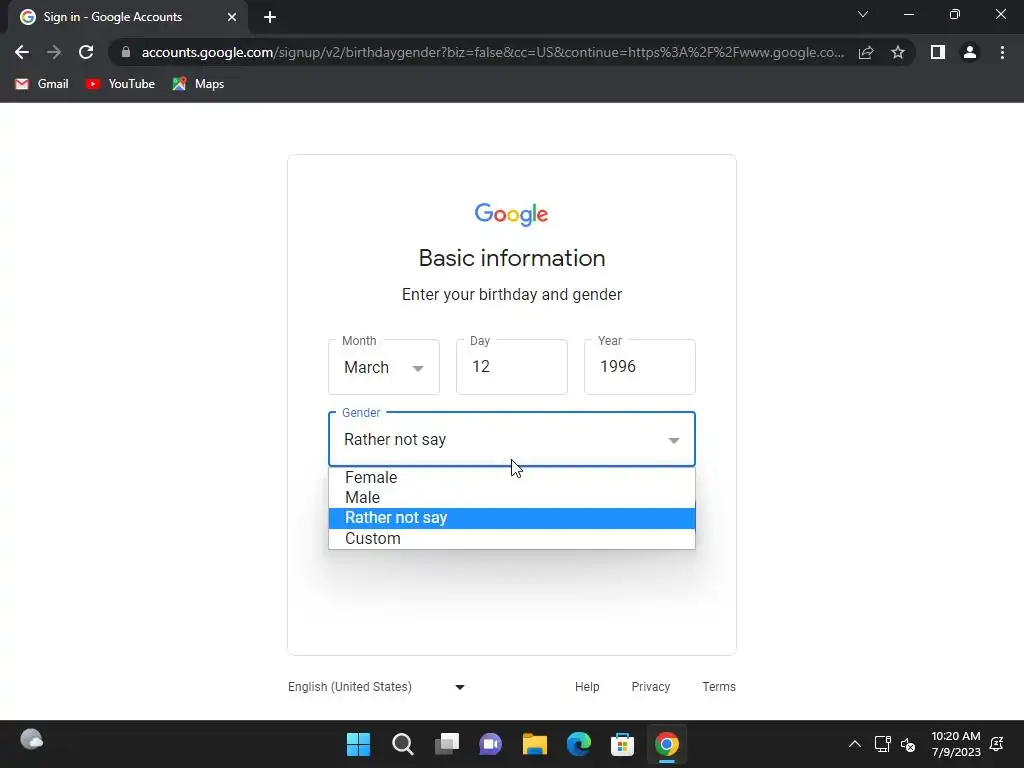This screenshot has width=1024, height=768.
Task: Close the Sign in - Google Accounts tab
Action: pos(232,17)
